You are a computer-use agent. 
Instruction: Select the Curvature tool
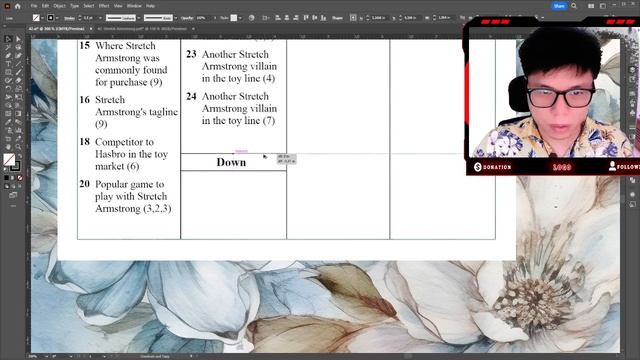[x=18, y=56]
